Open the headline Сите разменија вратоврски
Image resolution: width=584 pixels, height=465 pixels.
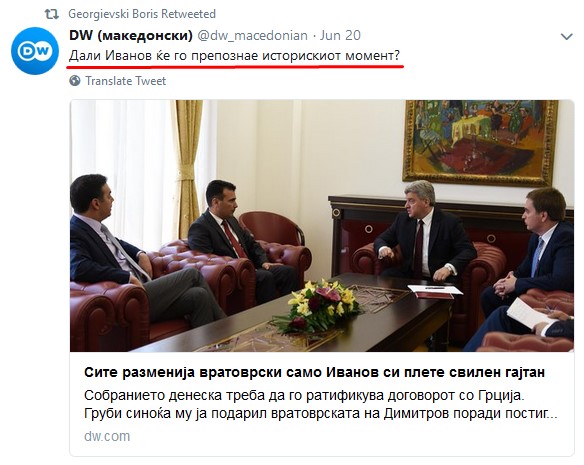click(314, 372)
